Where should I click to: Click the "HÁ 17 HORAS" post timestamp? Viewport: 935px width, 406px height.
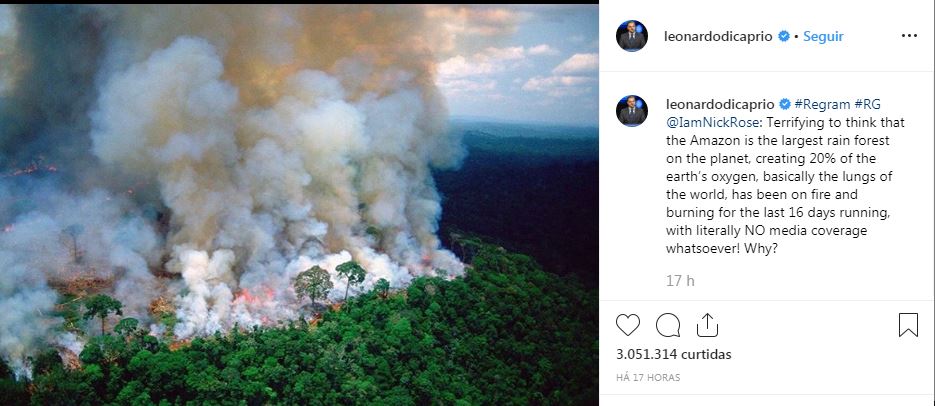pyautogui.click(x=648, y=378)
